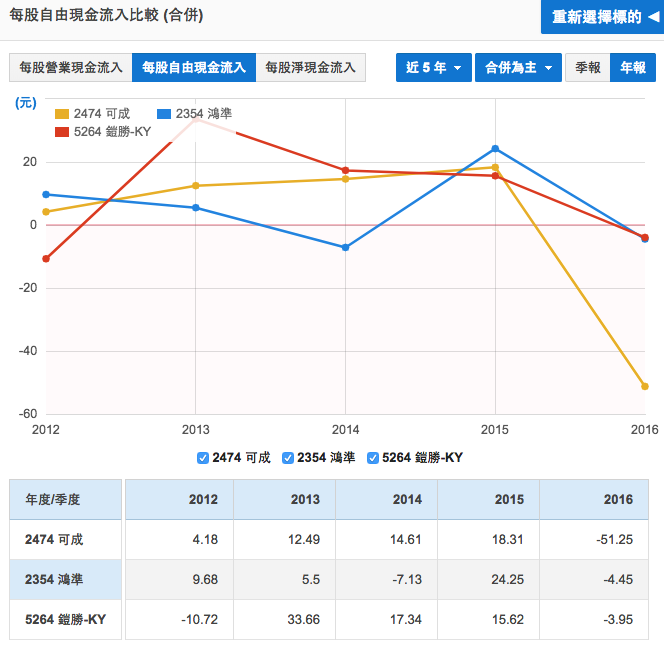
Task: Expand the 近 5 年 dropdown
Action: tap(432, 68)
